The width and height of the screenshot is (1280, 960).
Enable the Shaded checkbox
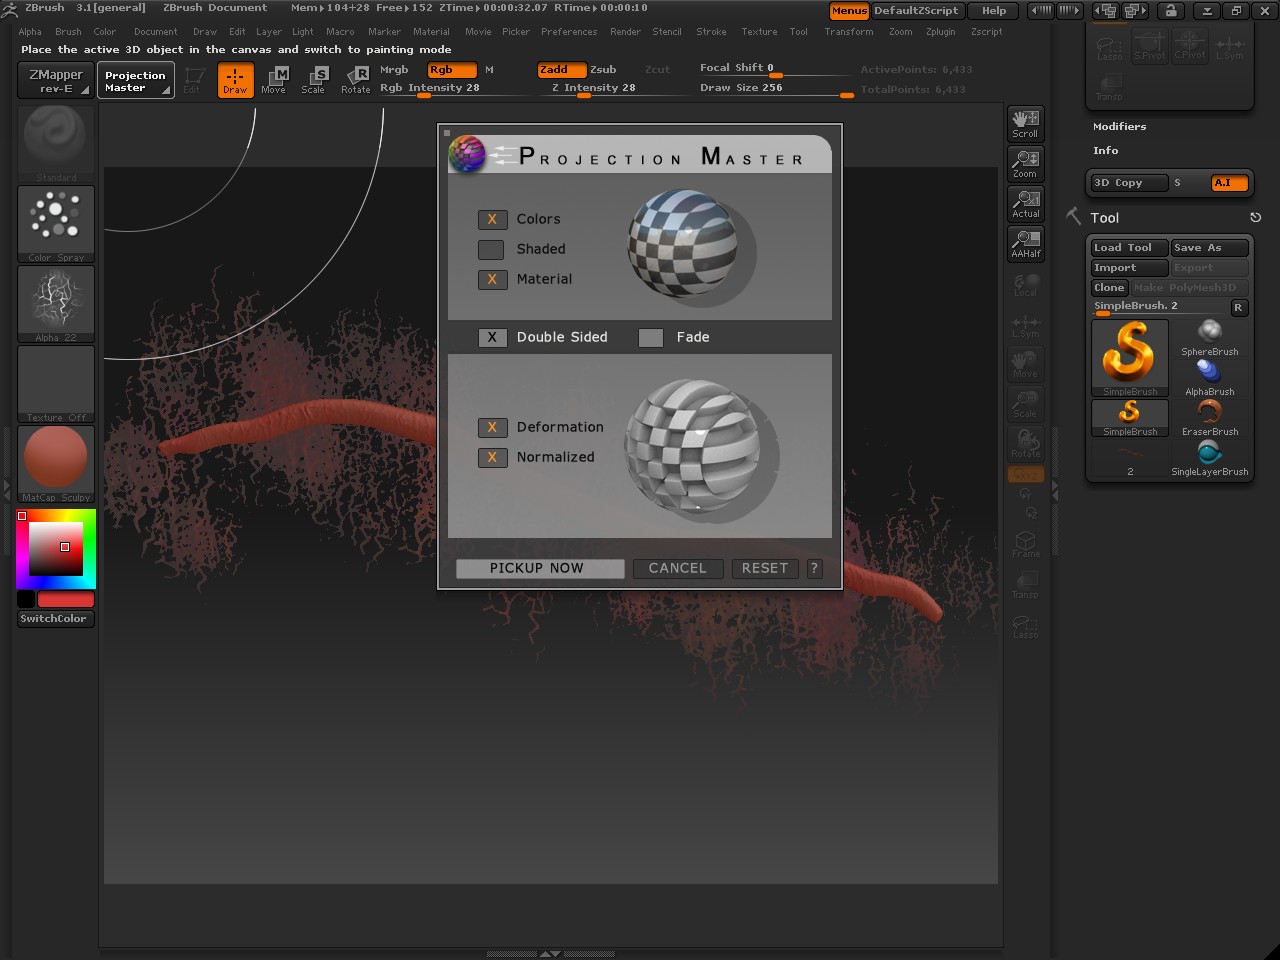pyautogui.click(x=491, y=249)
